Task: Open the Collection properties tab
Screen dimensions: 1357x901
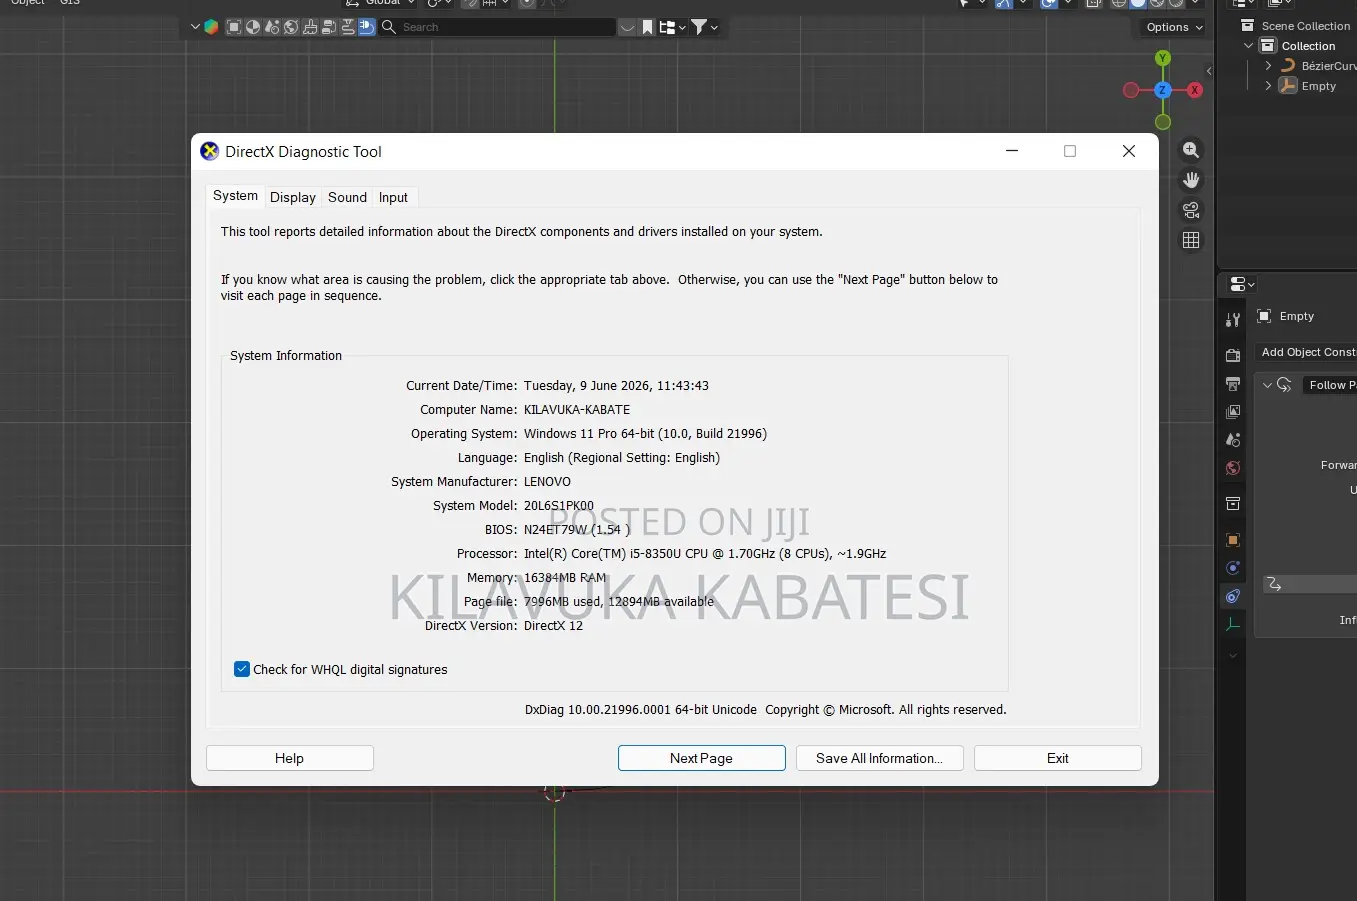Action: (1233, 504)
